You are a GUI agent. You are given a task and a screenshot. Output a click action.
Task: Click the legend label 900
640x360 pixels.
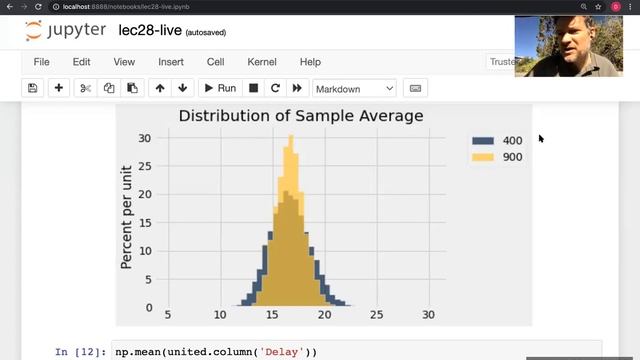pyautogui.click(x=512, y=157)
